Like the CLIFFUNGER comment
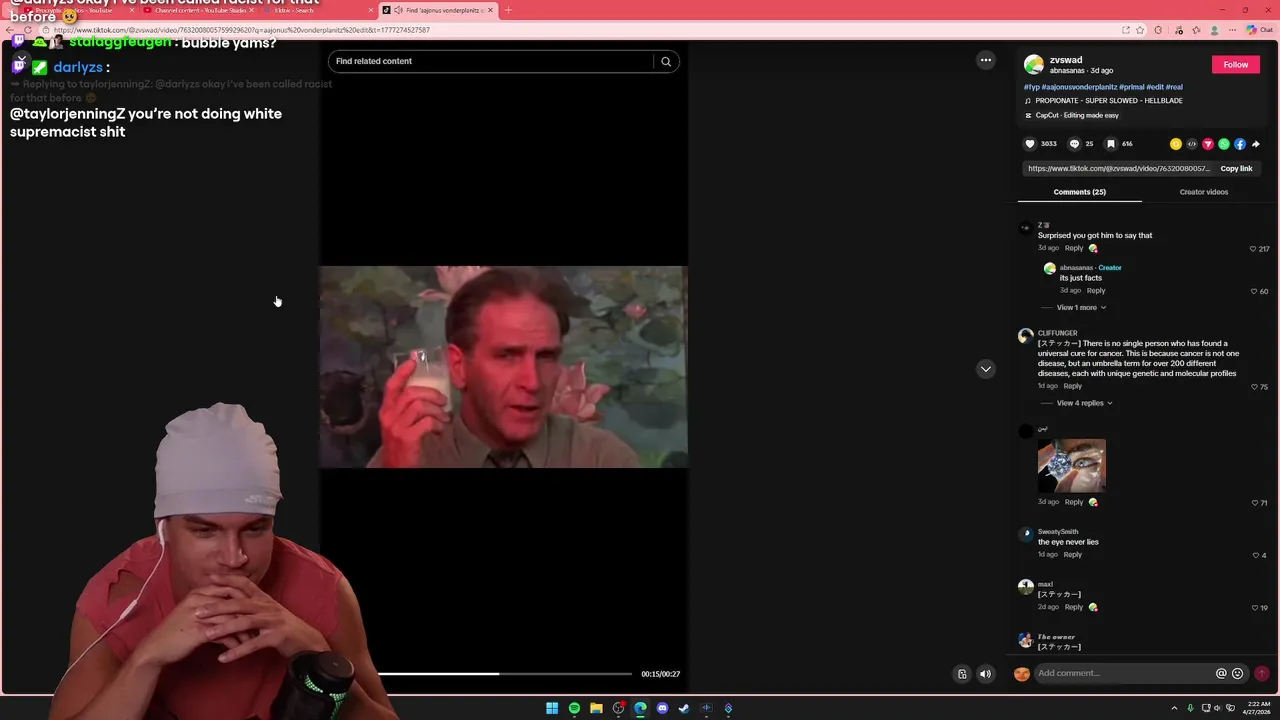Screen dimensions: 1280x720 (1254, 387)
